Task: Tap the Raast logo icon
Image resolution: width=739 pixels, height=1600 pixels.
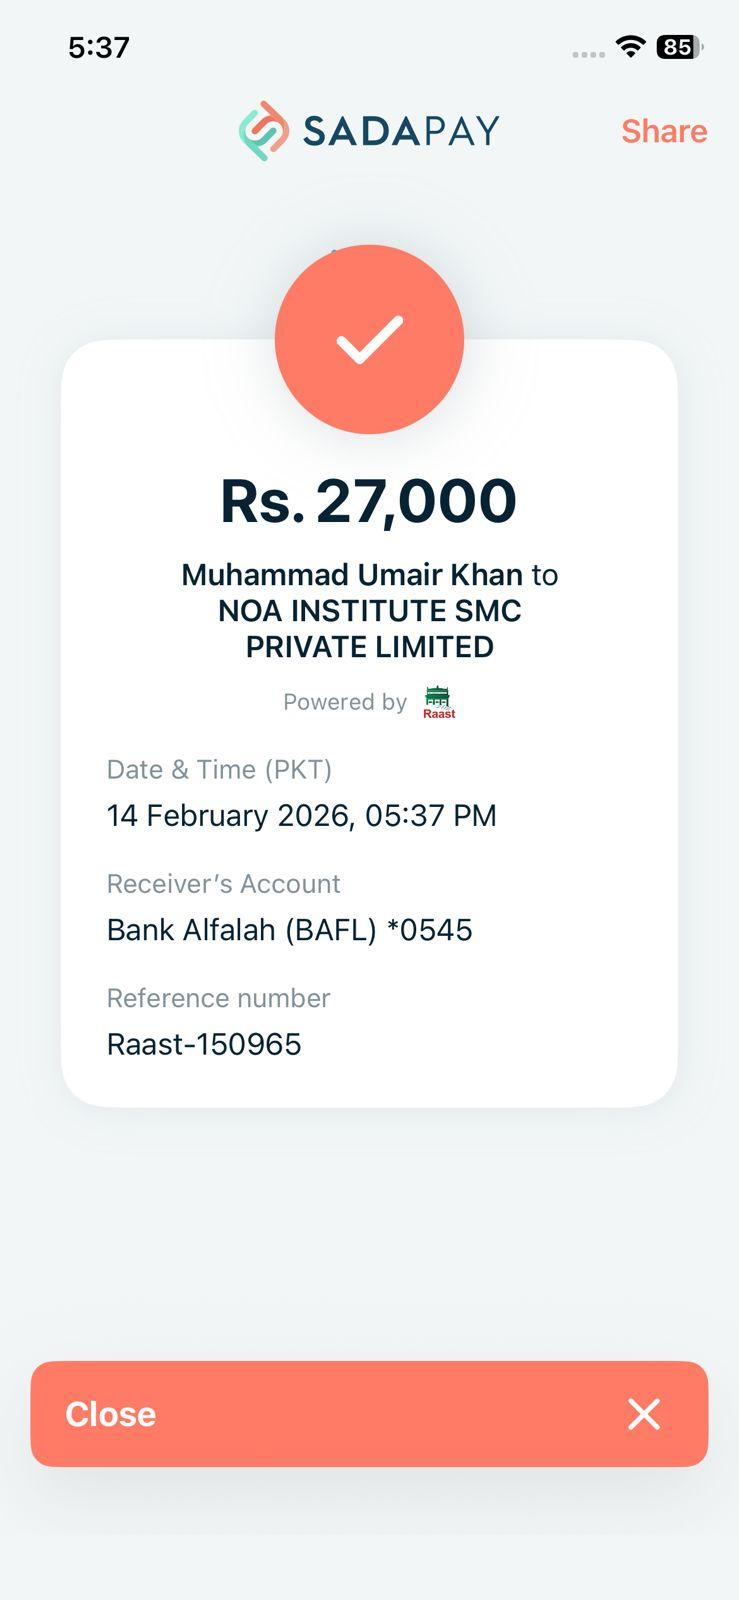Action: coord(438,702)
